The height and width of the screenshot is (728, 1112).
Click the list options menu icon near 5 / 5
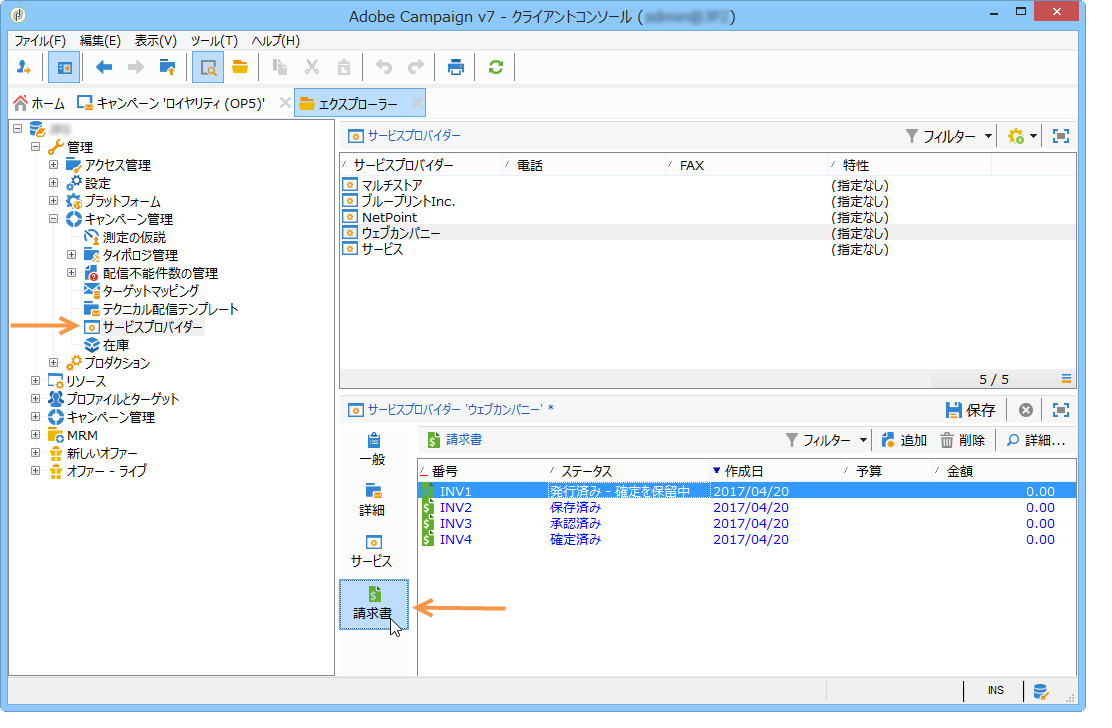pos(1066,379)
